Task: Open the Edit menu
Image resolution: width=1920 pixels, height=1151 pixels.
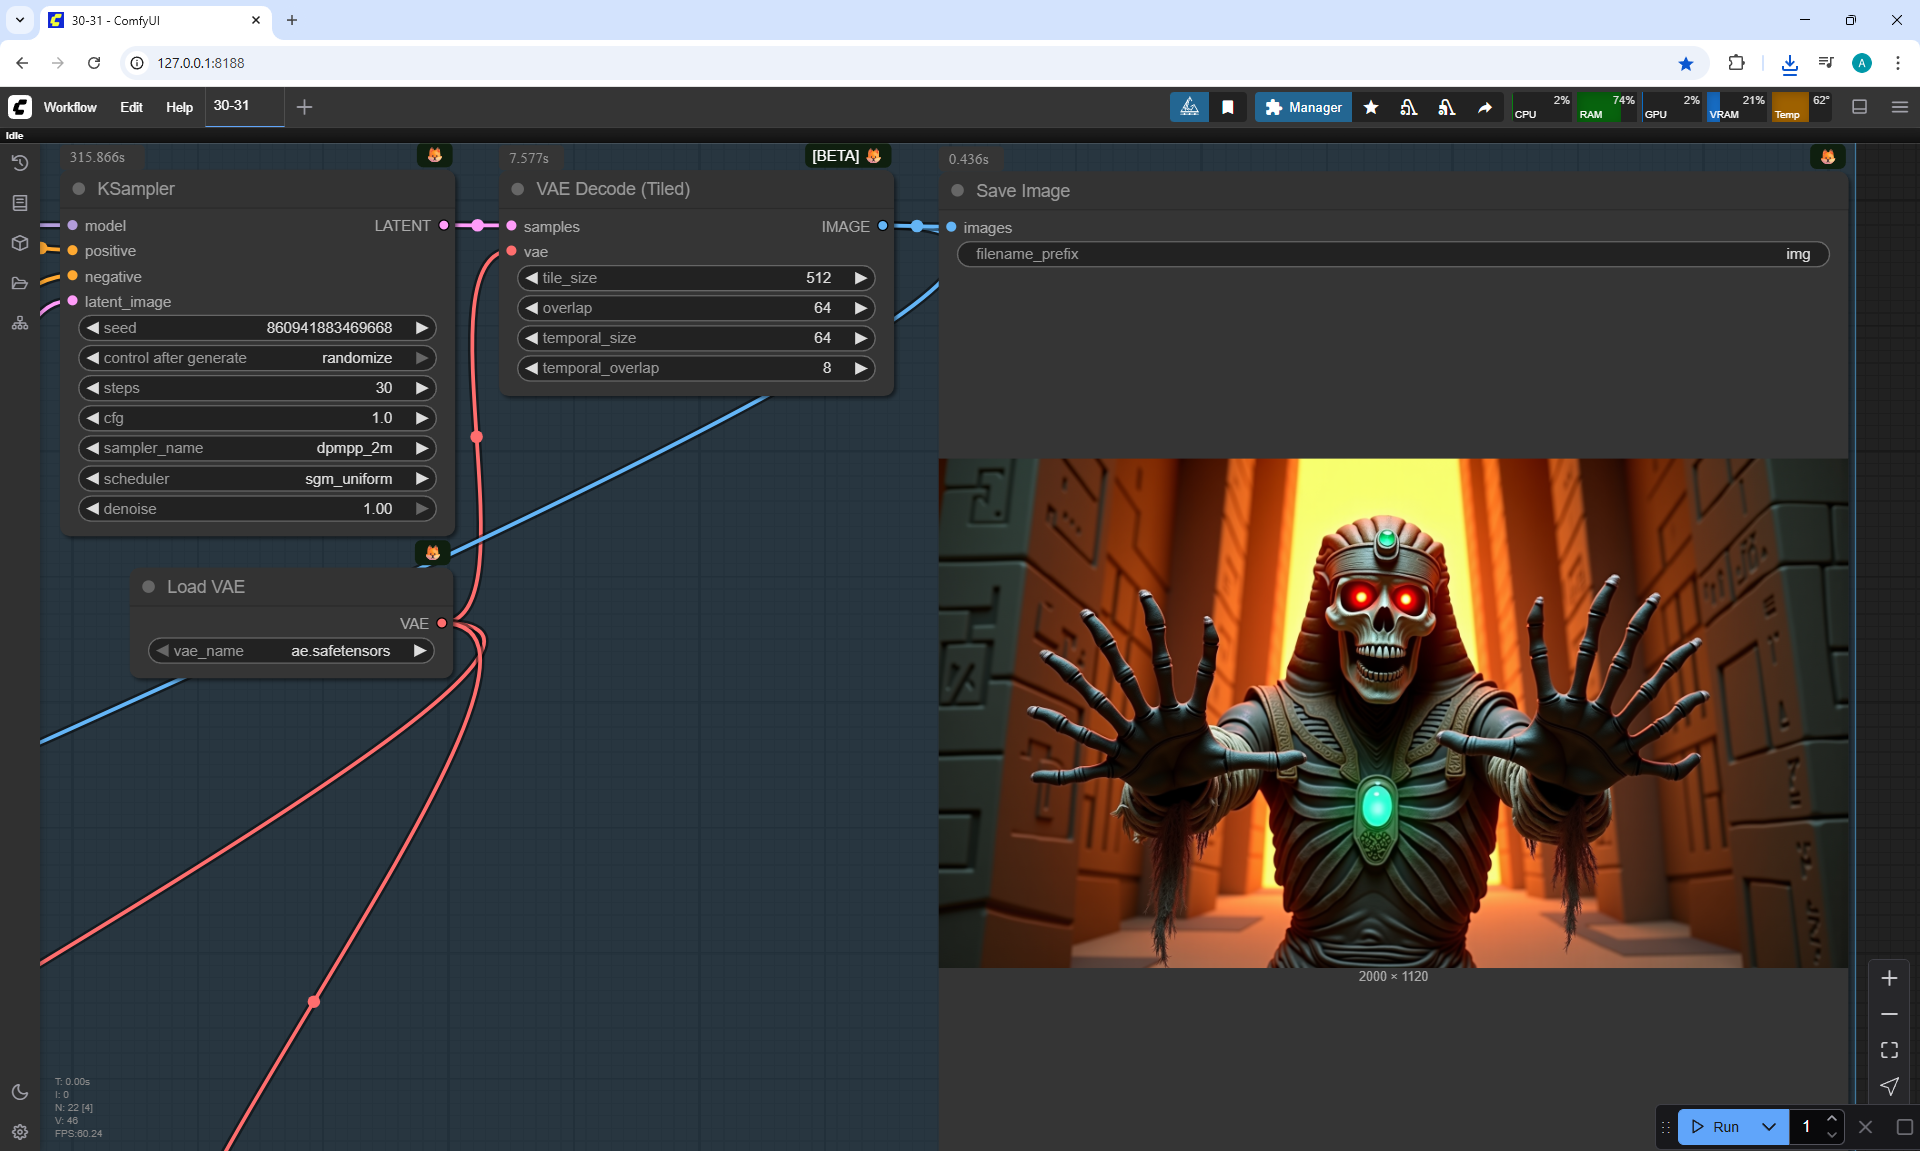Action: pos(131,107)
